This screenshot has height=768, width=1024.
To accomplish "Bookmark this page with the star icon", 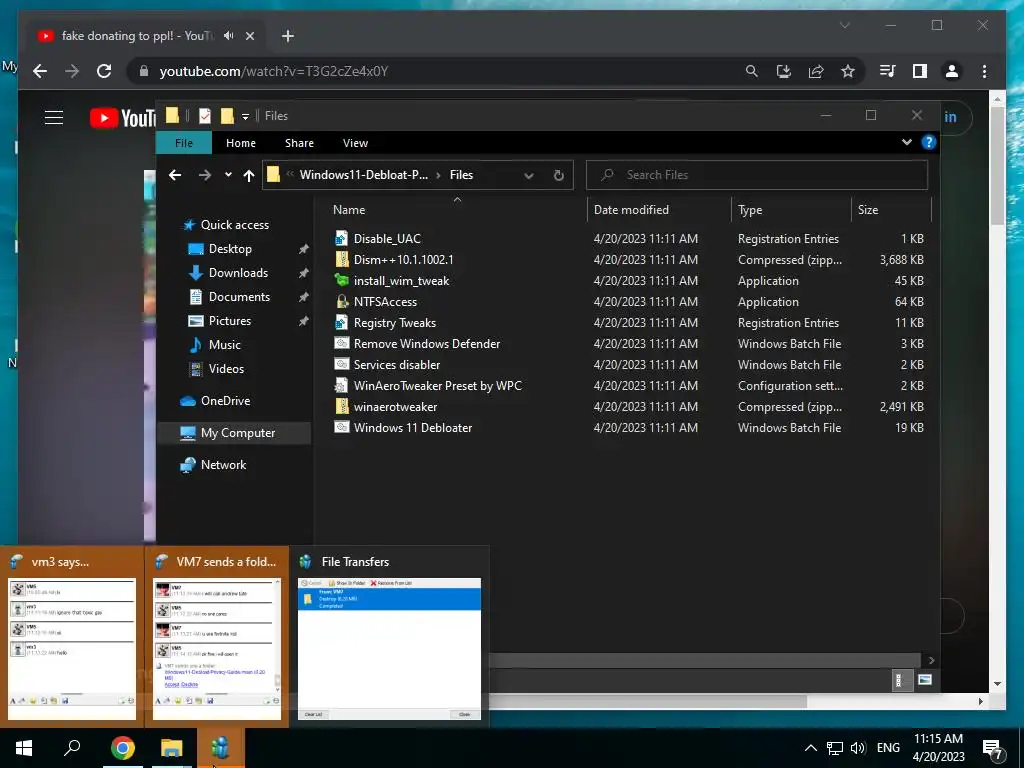I will pyautogui.click(x=848, y=71).
